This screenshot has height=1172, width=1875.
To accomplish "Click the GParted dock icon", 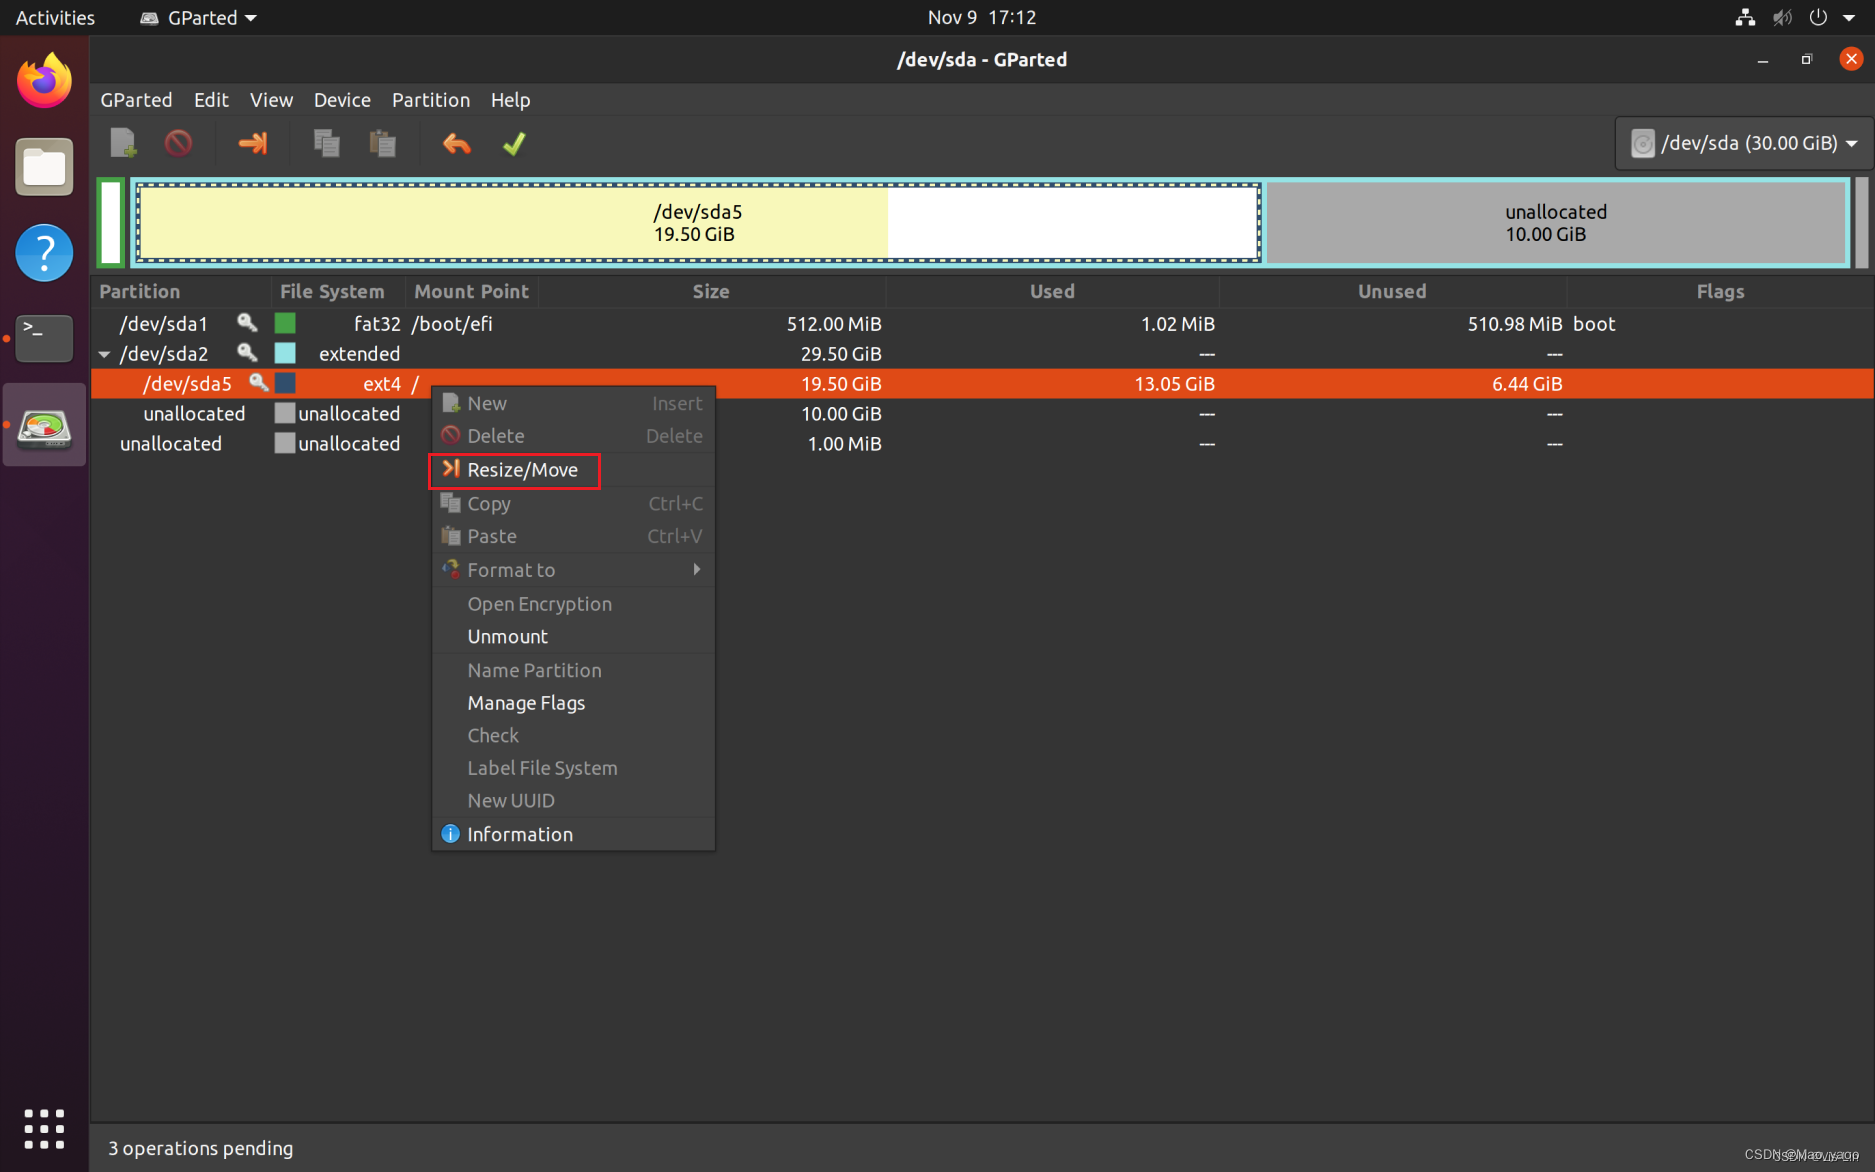I will [x=44, y=425].
